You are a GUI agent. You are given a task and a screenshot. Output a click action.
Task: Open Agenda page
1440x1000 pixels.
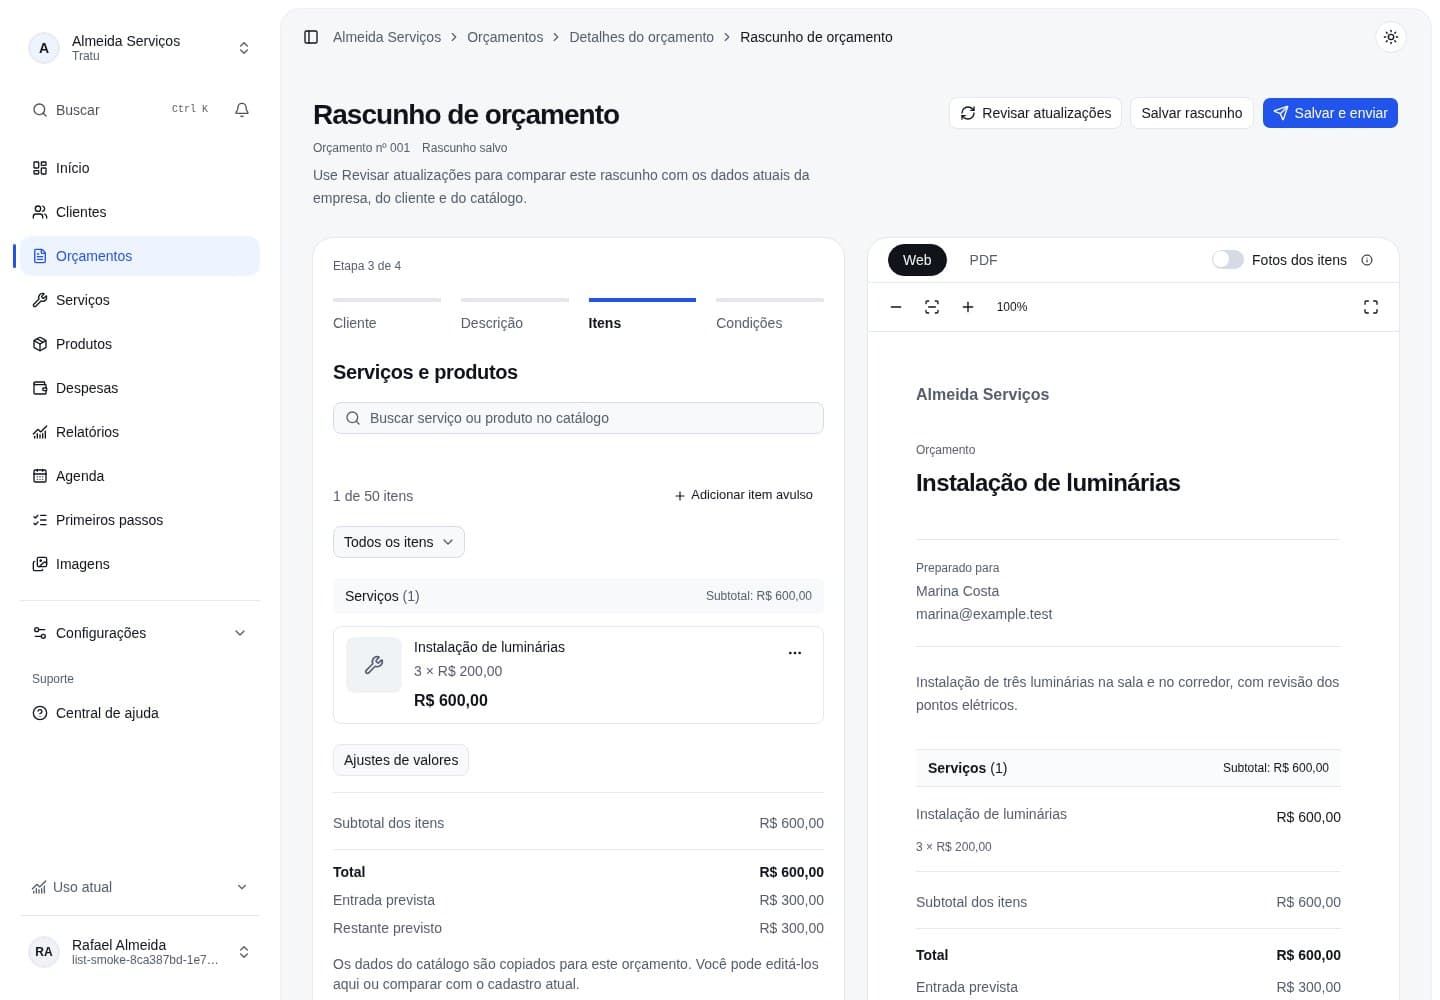point(140,476)
